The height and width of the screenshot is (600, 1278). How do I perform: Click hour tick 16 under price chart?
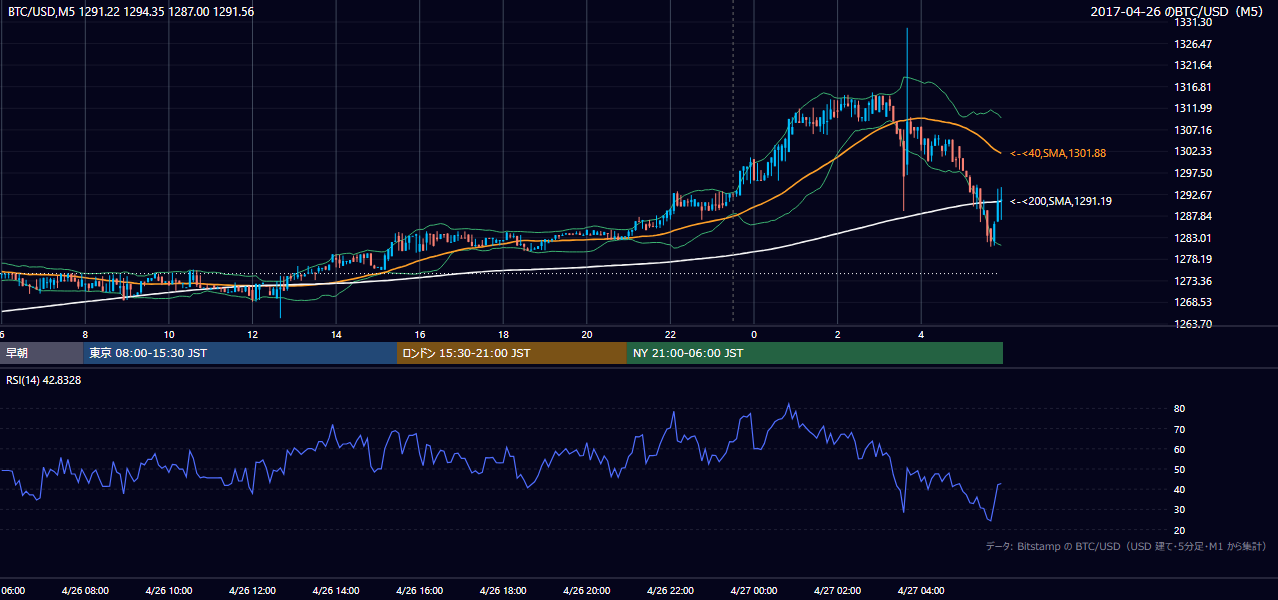tap(420, 334)
